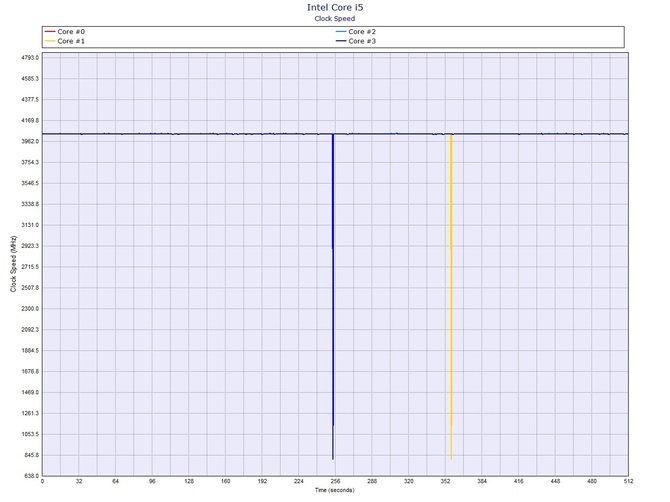Screen dimensions: 670x502
Task: Click the Core #2 legend entry
Action: [x=356, y=32]
